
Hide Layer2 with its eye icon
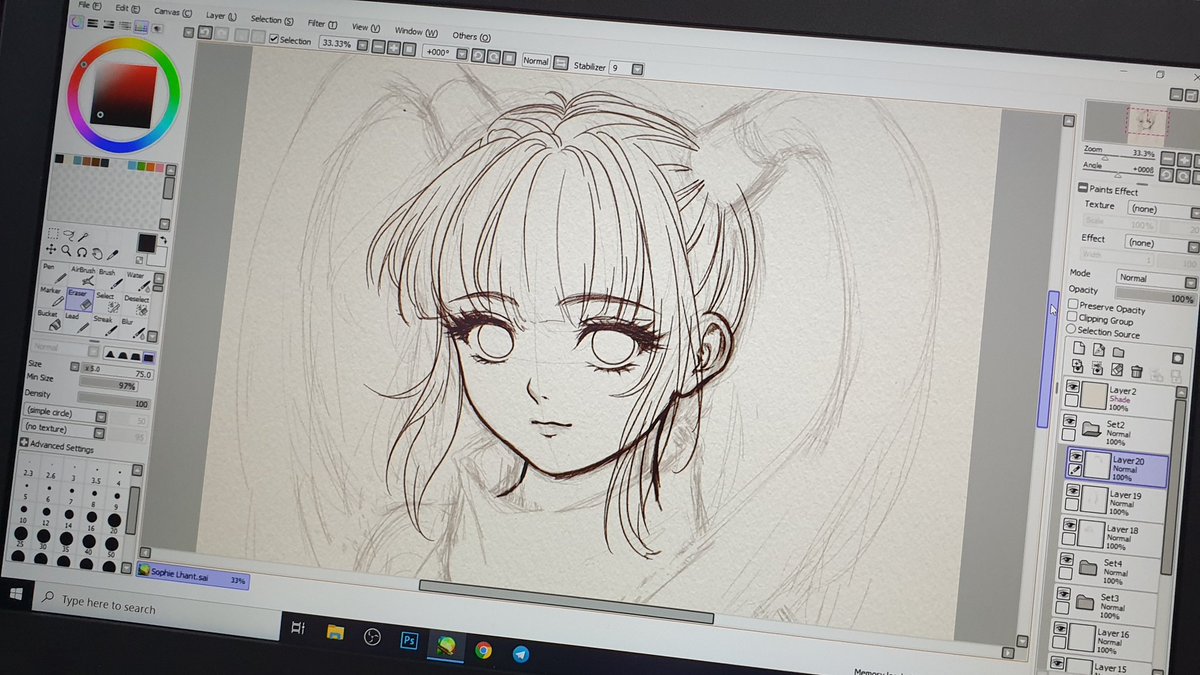click(1072, 386)
